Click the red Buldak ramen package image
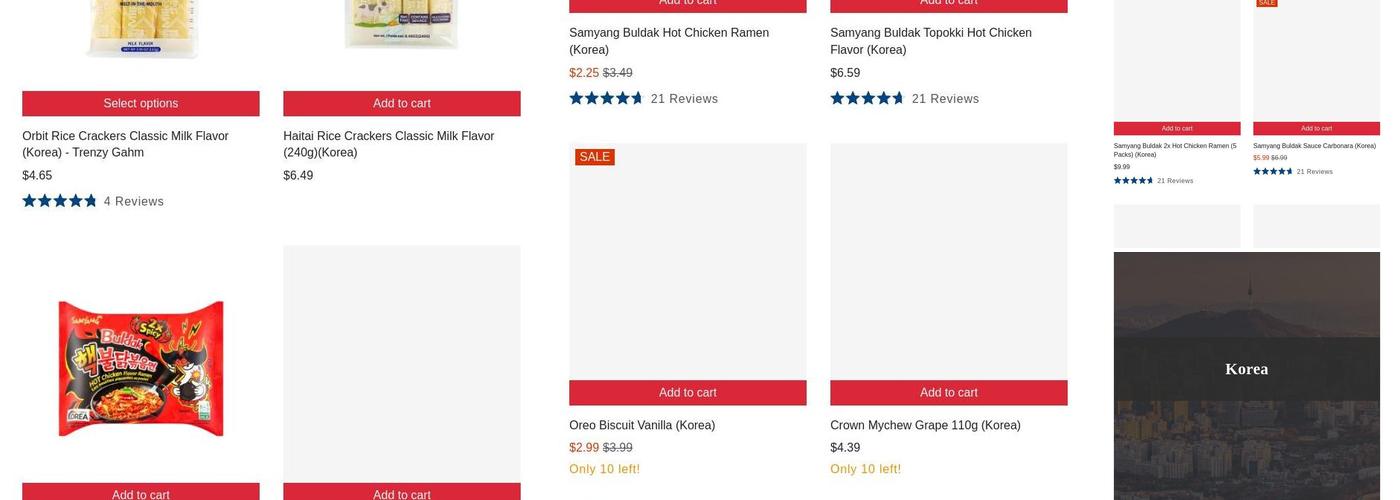This screenshot has height=500, width=1400. pyautogui.click(x=141, y=368)
